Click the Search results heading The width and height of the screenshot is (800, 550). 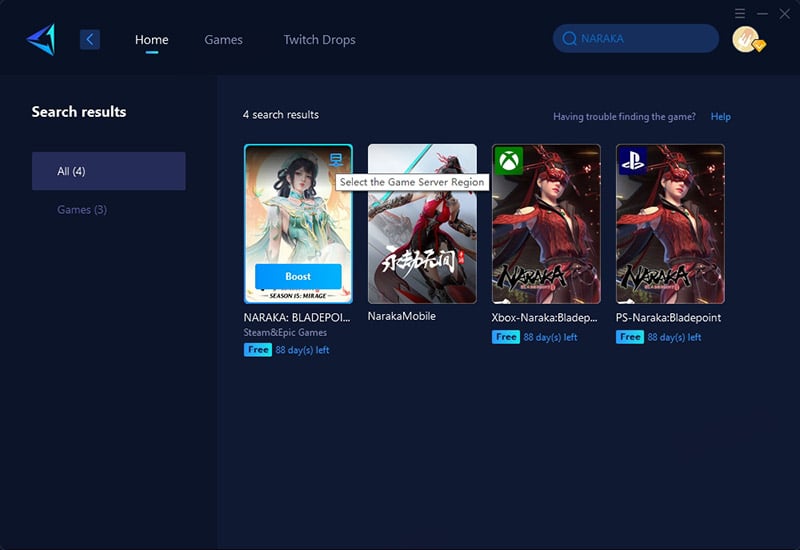(79, 112)
